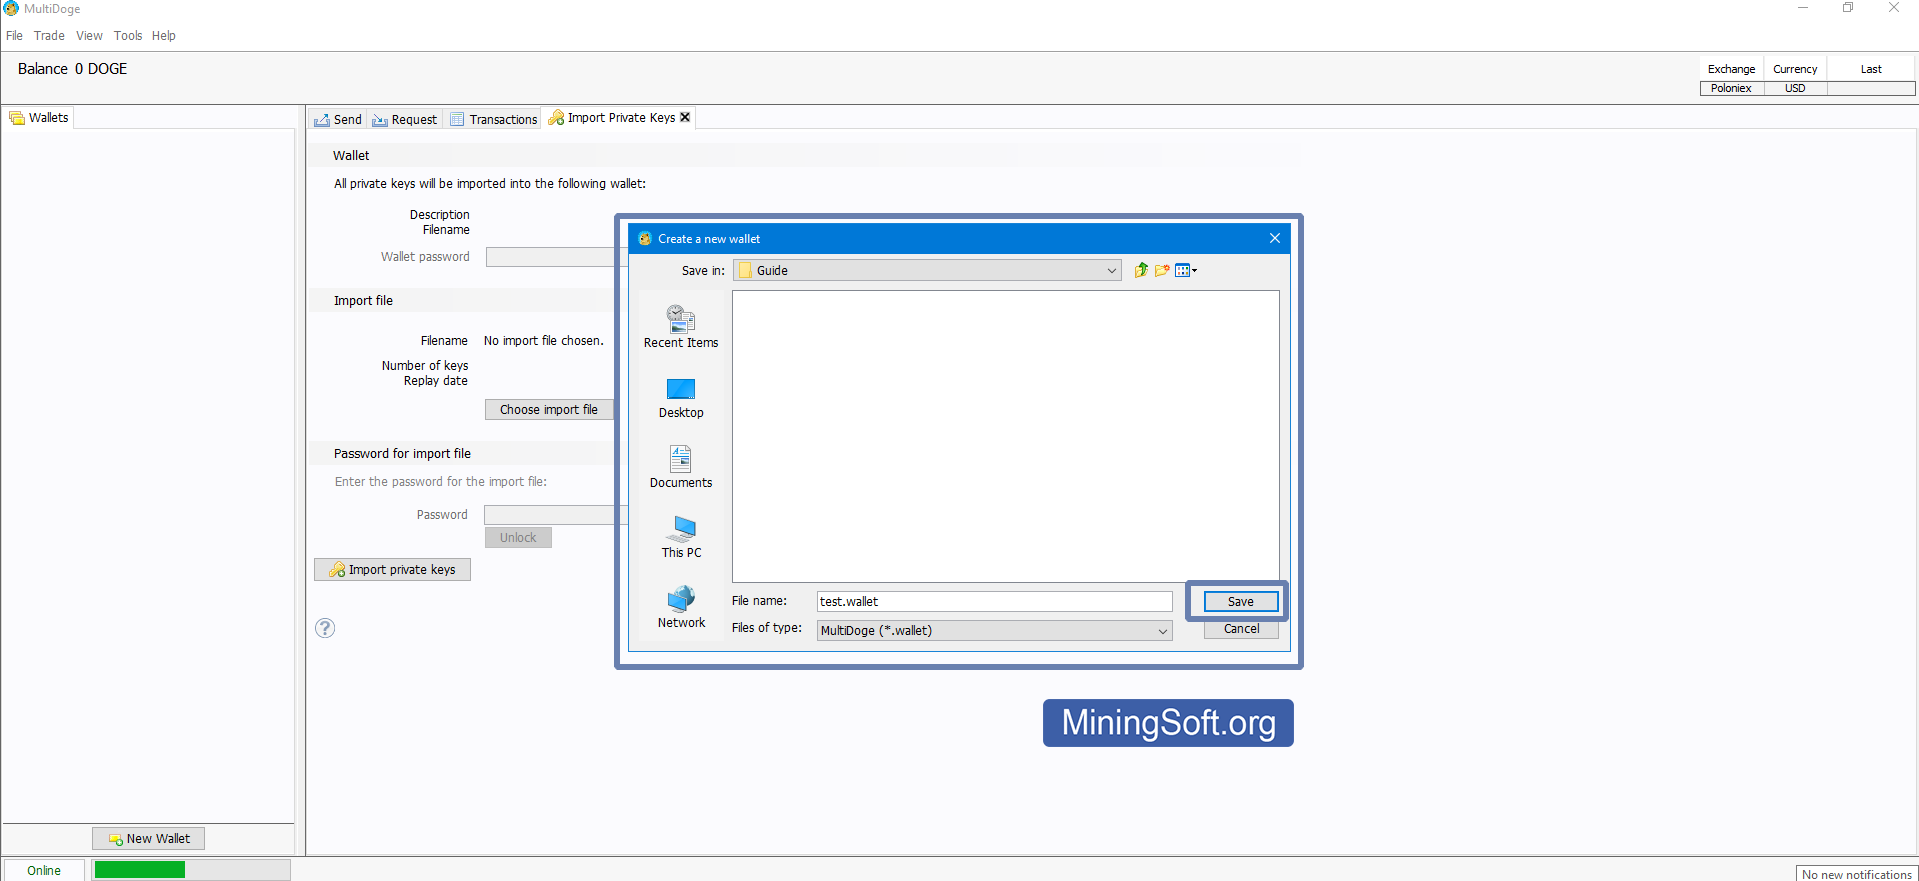1919x881 pixels.
Task: Open Recent Items location
Action: (681, 327)
